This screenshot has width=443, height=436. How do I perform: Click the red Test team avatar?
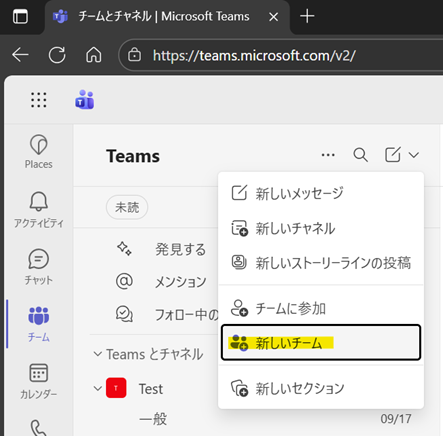click(x=116, y=388)
